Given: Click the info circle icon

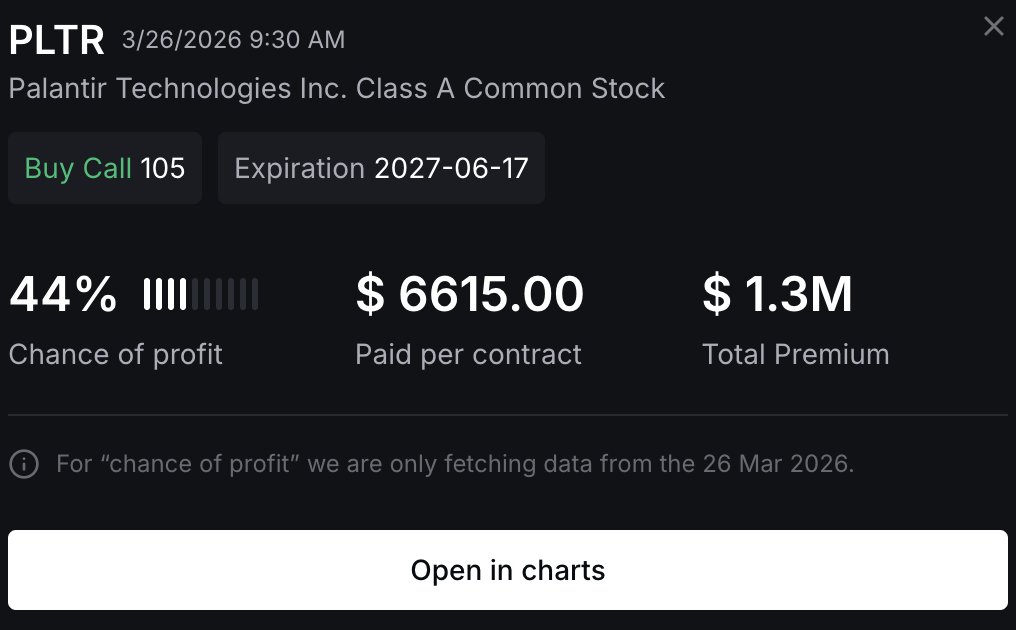Looking at the screenshot, I should point(24,464).
